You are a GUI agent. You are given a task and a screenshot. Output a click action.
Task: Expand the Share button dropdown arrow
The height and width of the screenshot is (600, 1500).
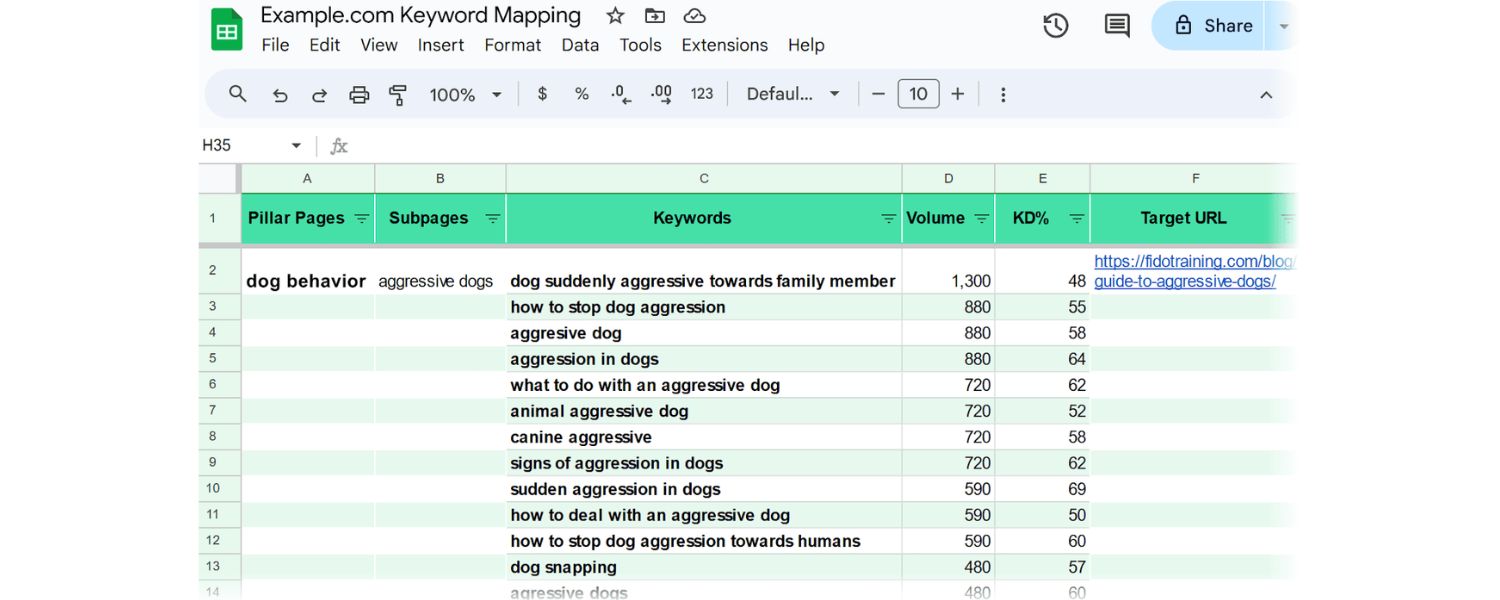point(1283,26)
